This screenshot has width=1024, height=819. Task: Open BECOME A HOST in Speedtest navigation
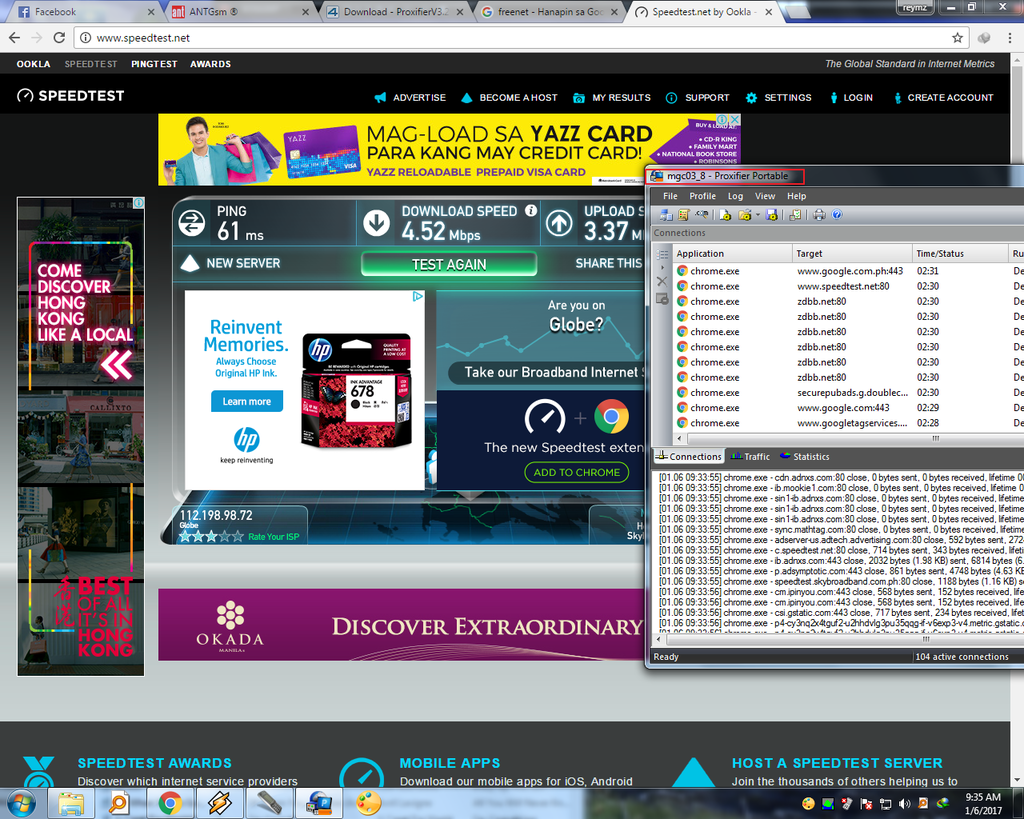509,97
